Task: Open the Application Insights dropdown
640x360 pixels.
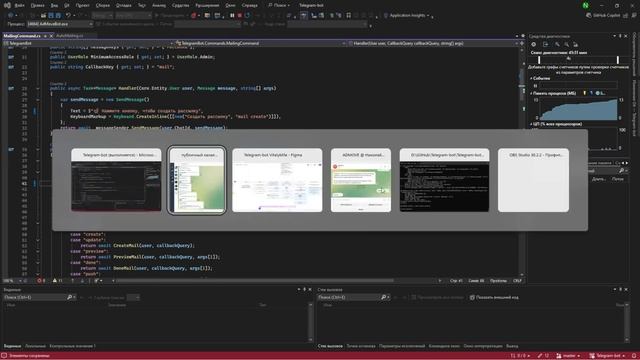Action: click(x=408, y=16)
